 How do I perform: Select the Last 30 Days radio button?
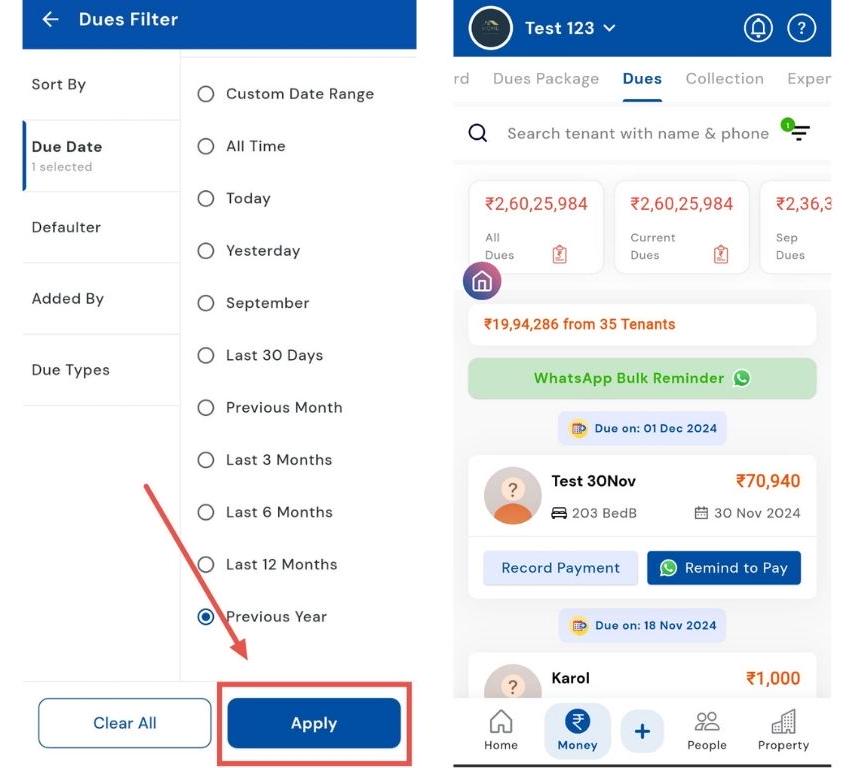(x=206, y=355)
